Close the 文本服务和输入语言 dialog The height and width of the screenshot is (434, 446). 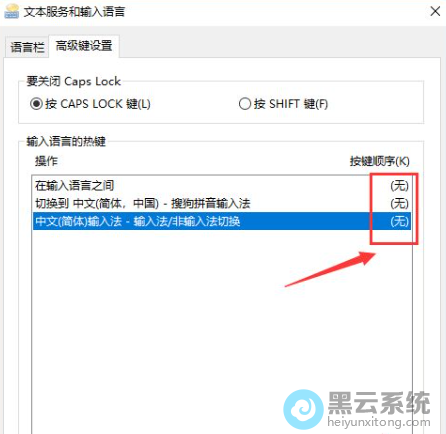click(x=435, y=11)
